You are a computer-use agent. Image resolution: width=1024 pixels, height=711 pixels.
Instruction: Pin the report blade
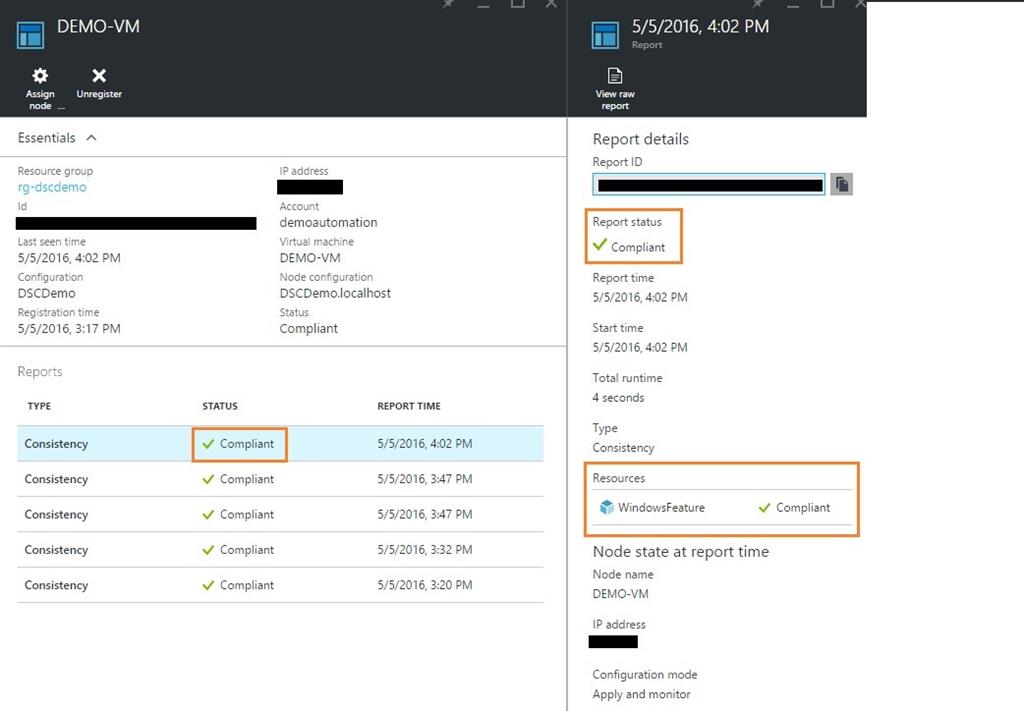[x=757, y=4]
